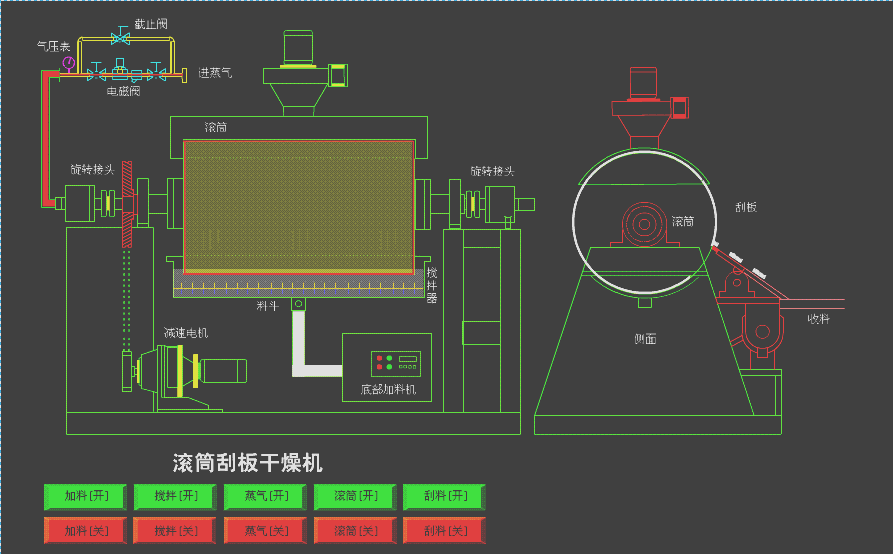Click the 进蒸气 label
The height and width of the screenshot is (554, 893).
(215, 72)
